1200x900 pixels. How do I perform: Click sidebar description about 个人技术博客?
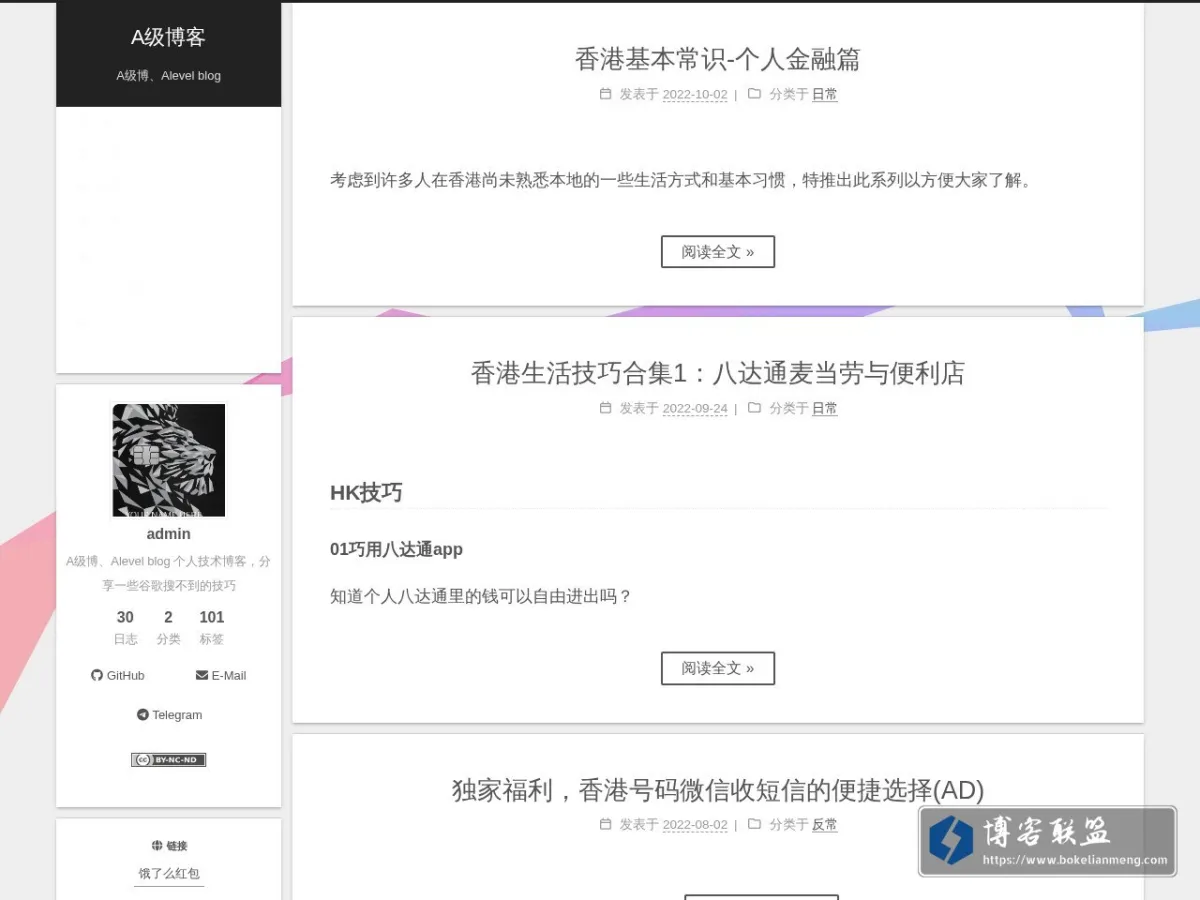[168, 573]
